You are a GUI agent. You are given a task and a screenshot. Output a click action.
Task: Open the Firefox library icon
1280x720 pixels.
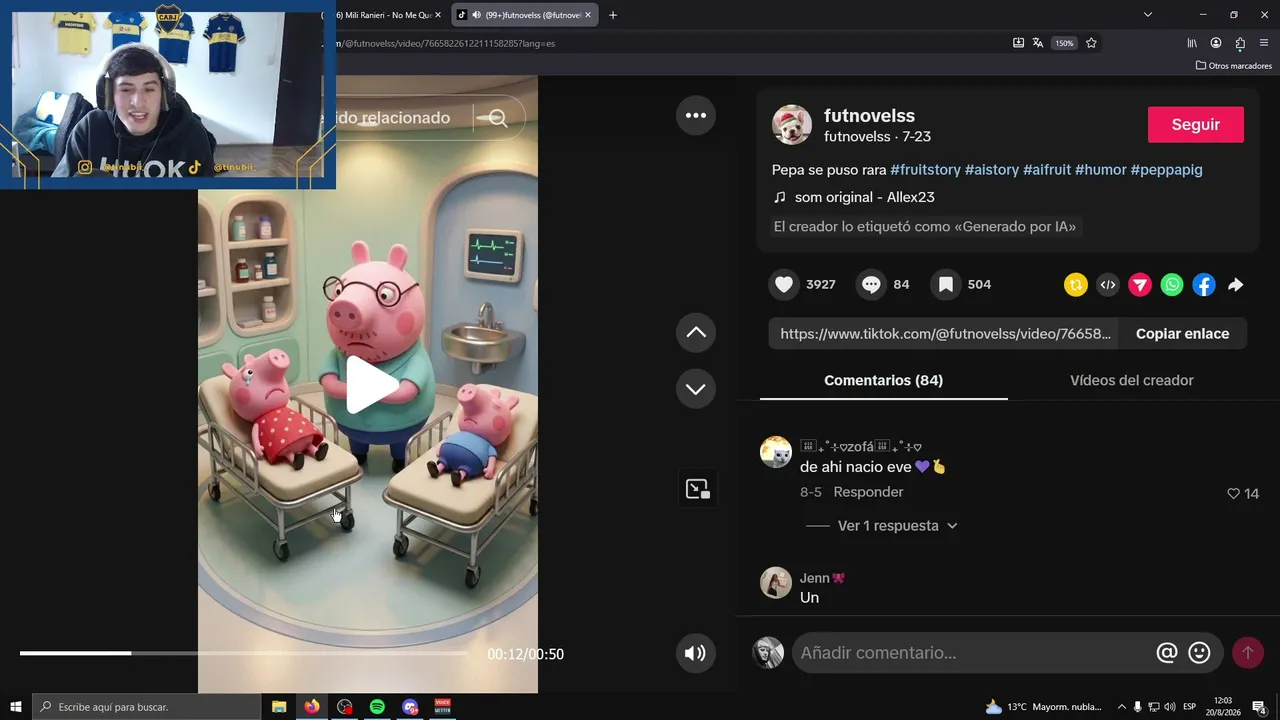1192,43
